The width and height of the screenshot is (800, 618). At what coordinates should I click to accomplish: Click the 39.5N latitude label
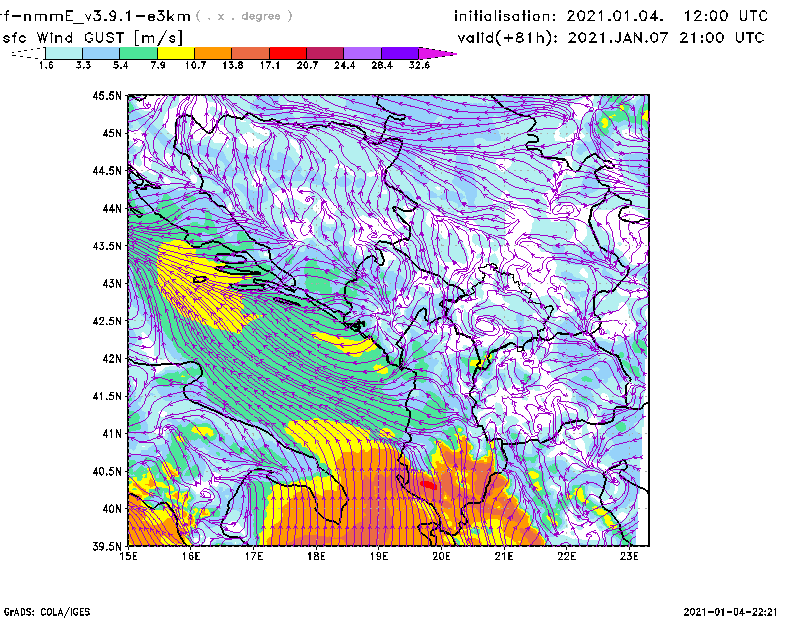107,546
